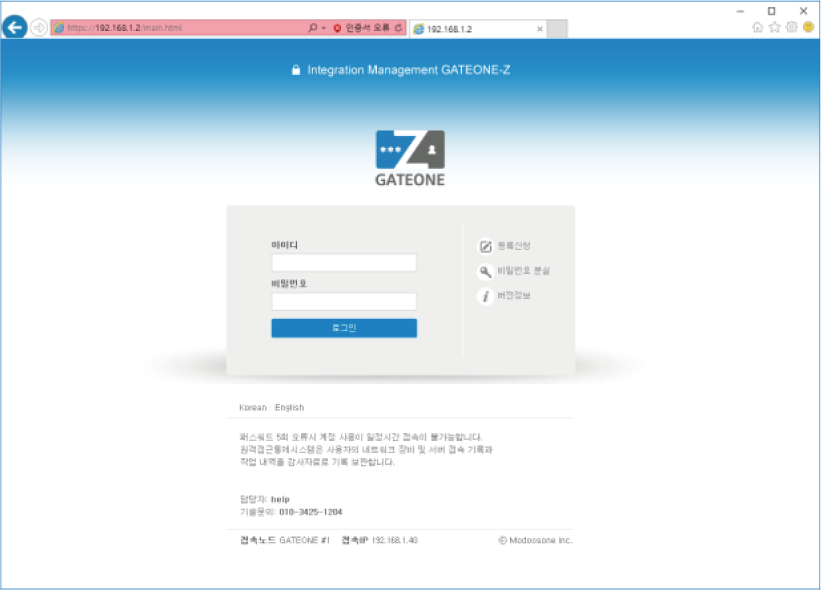Click the 192.168.1.40 access IP

(x=396, y=542)
